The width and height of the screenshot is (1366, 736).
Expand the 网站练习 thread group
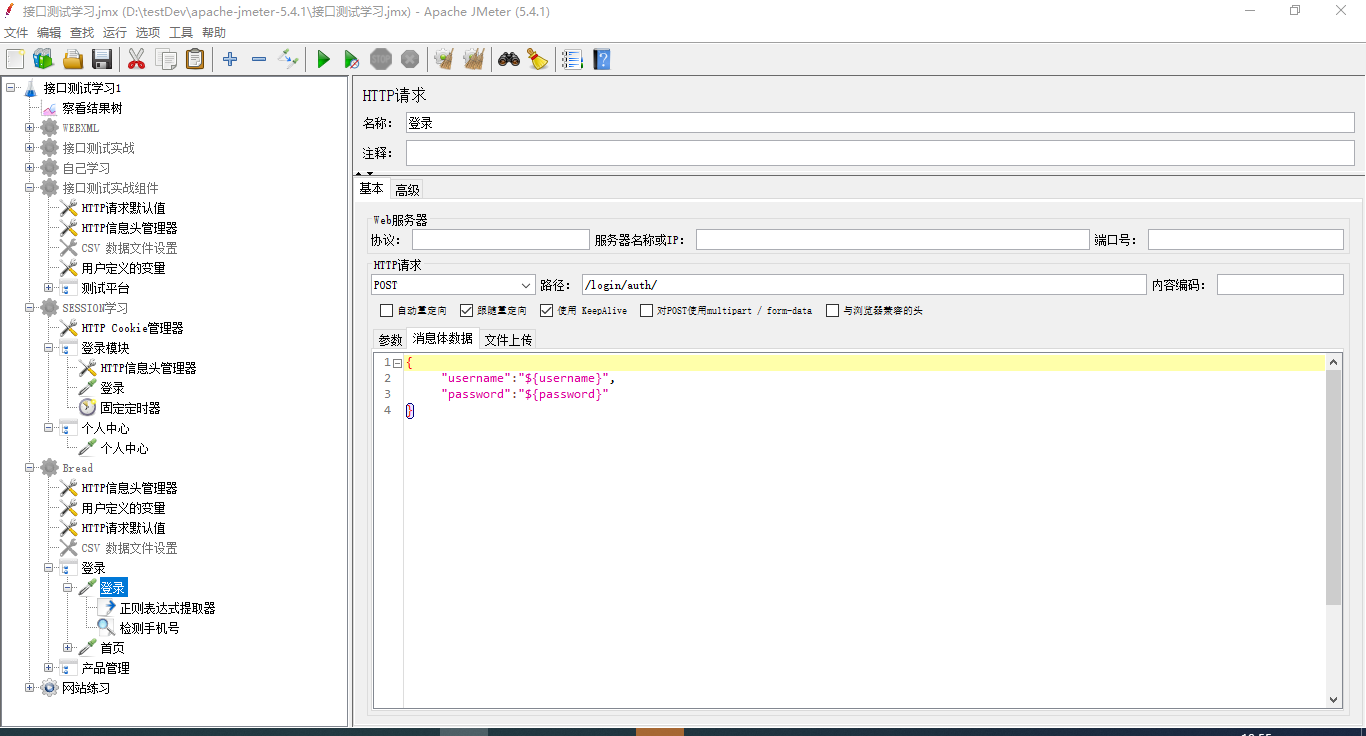click(30, 688)
